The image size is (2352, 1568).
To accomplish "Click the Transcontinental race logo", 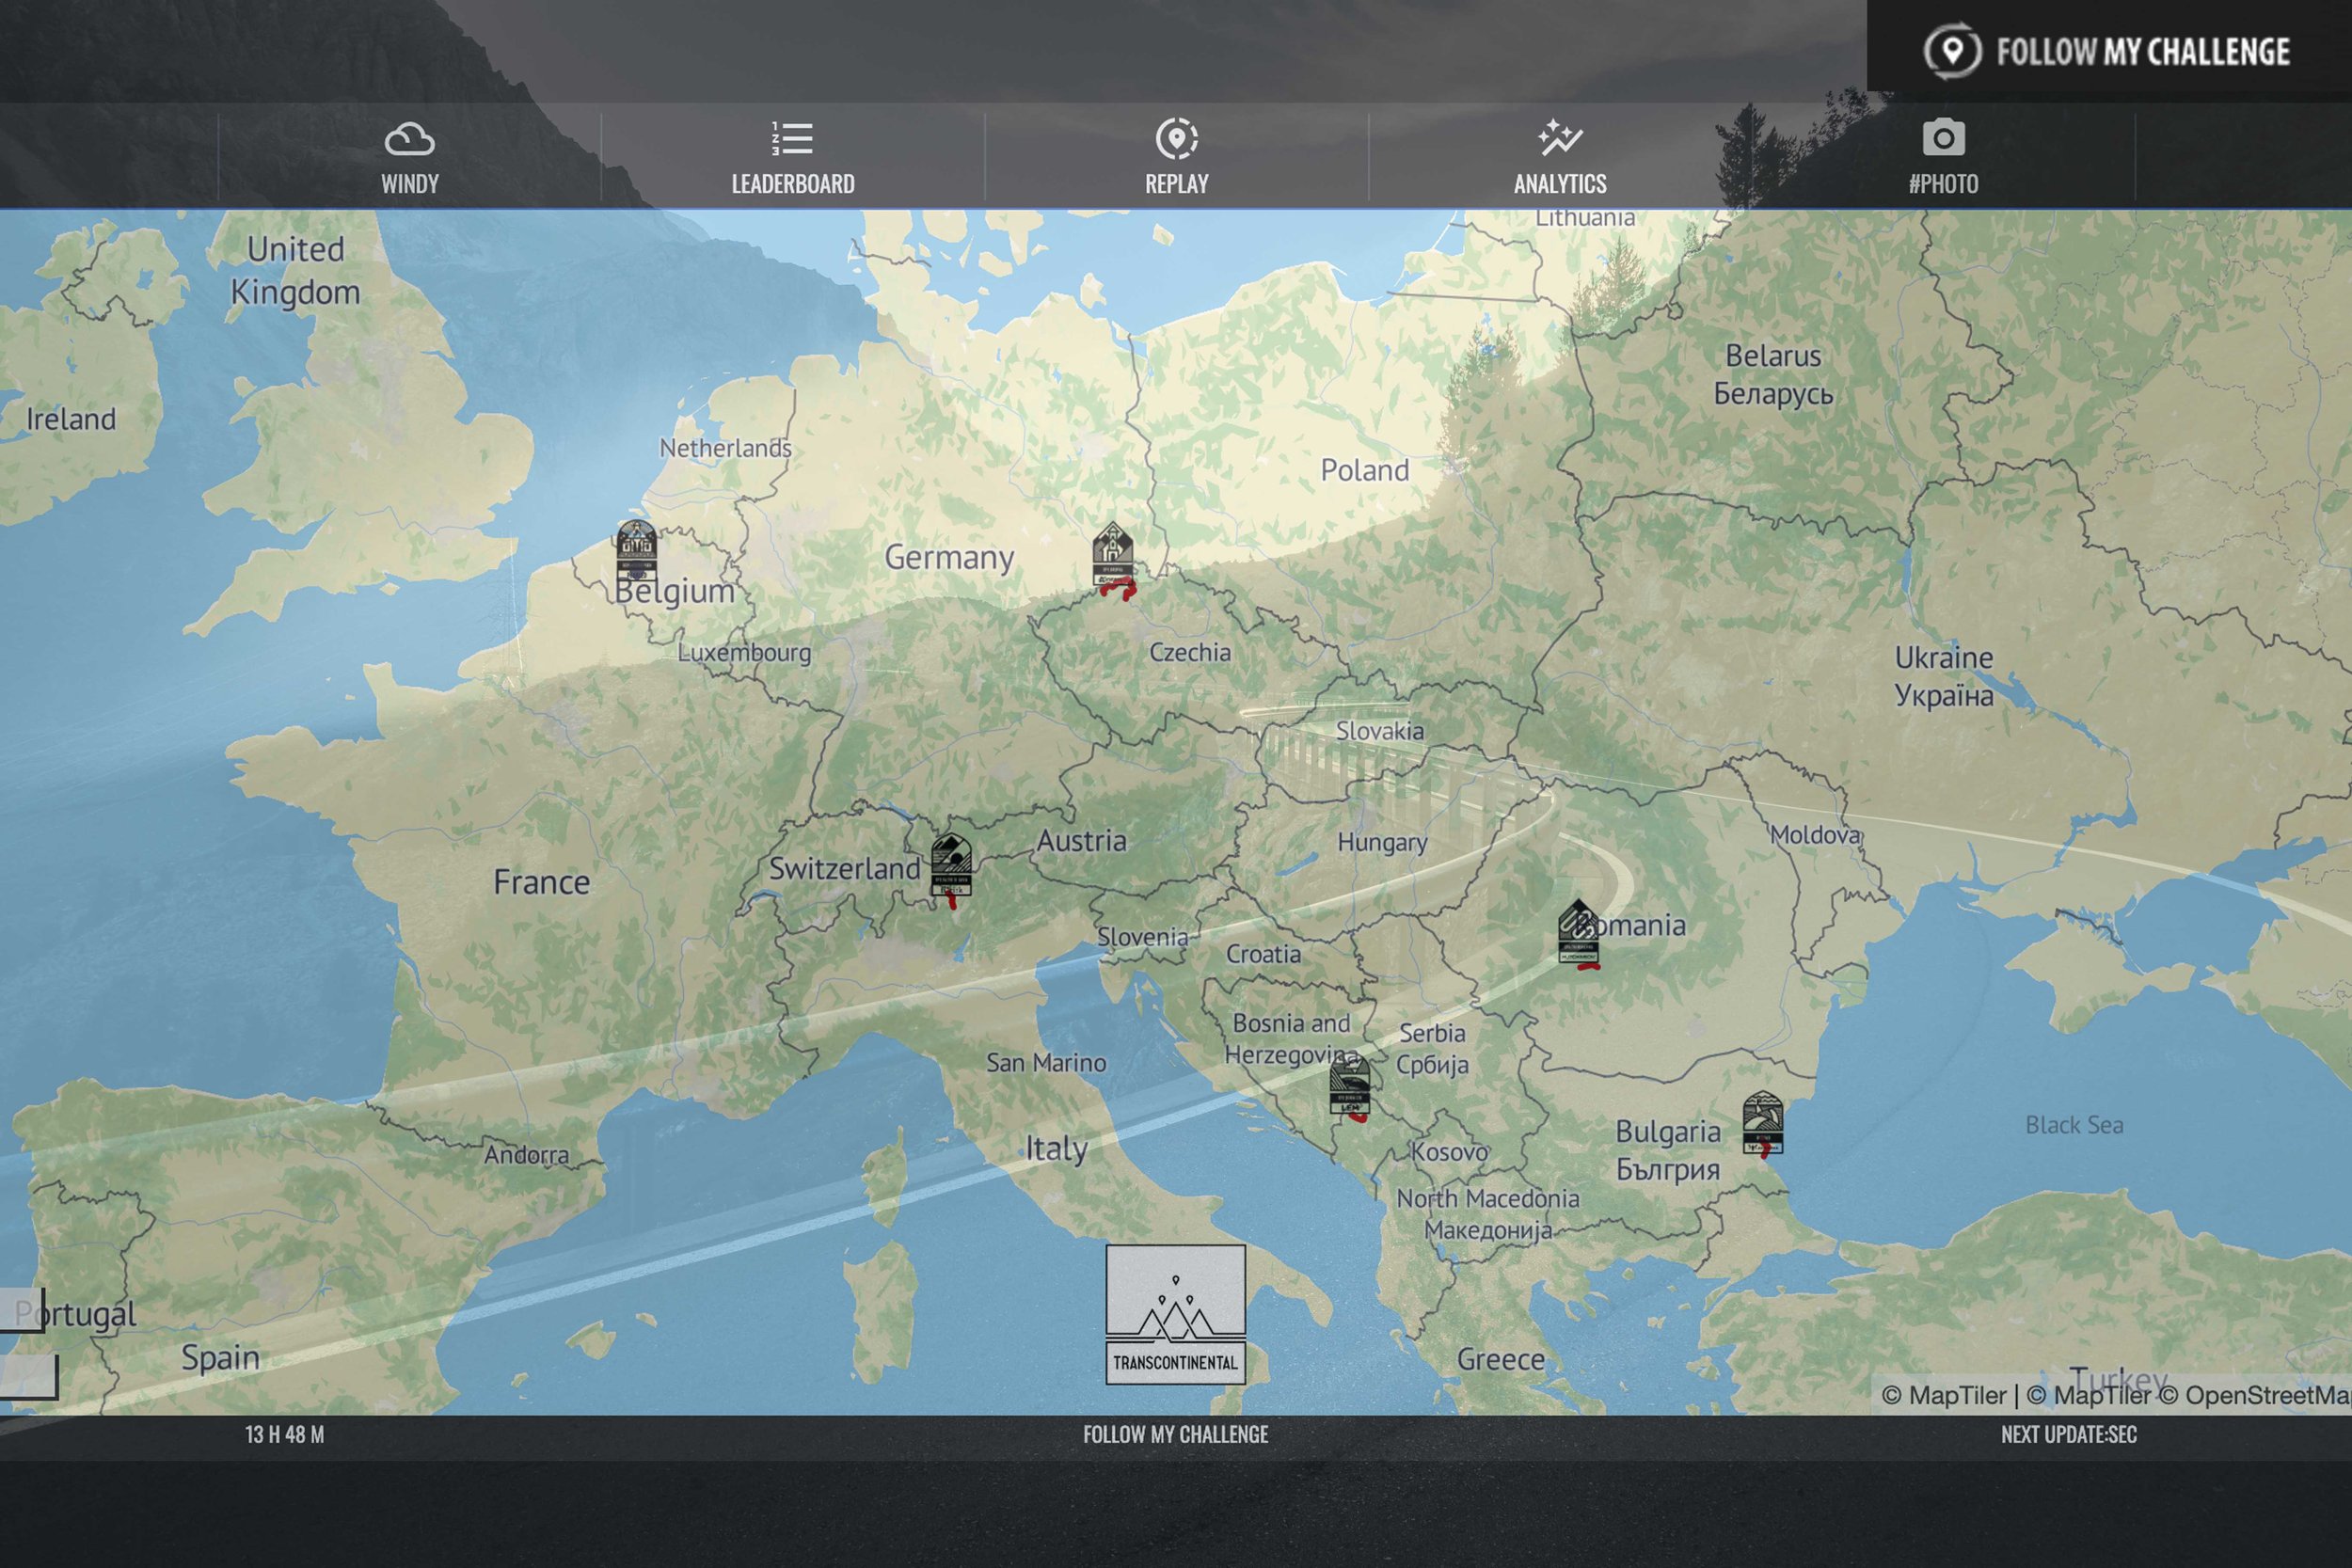I will point(1175,1314).
